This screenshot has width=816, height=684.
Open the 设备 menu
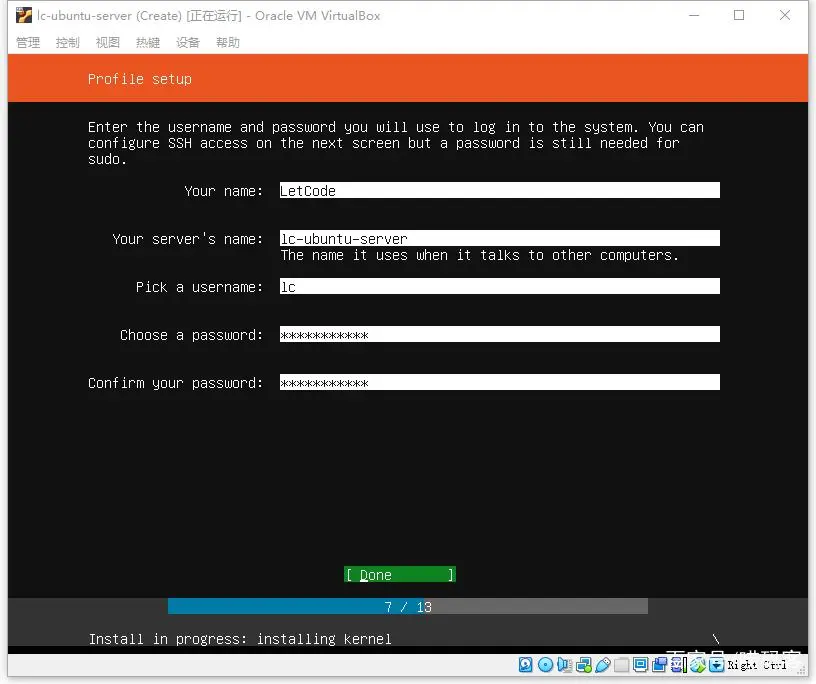(x=188, y=42)
